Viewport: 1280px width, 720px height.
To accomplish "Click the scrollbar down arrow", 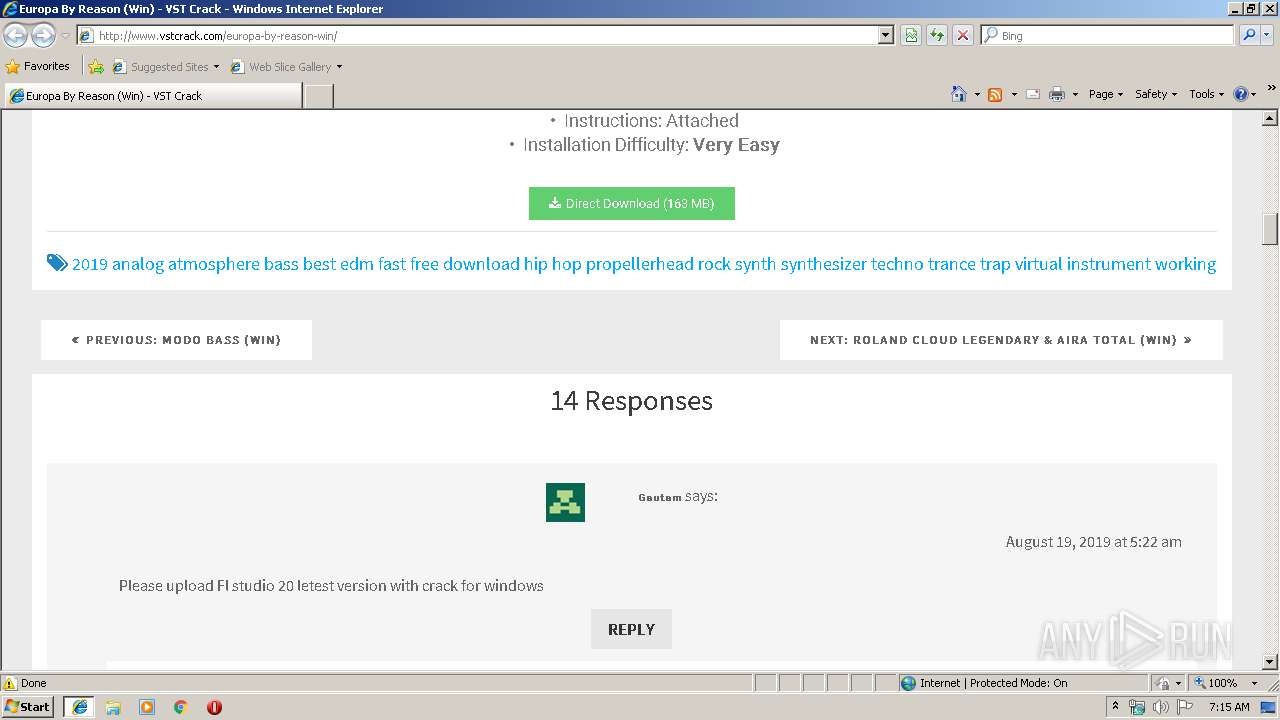I will click(1270, 662).
